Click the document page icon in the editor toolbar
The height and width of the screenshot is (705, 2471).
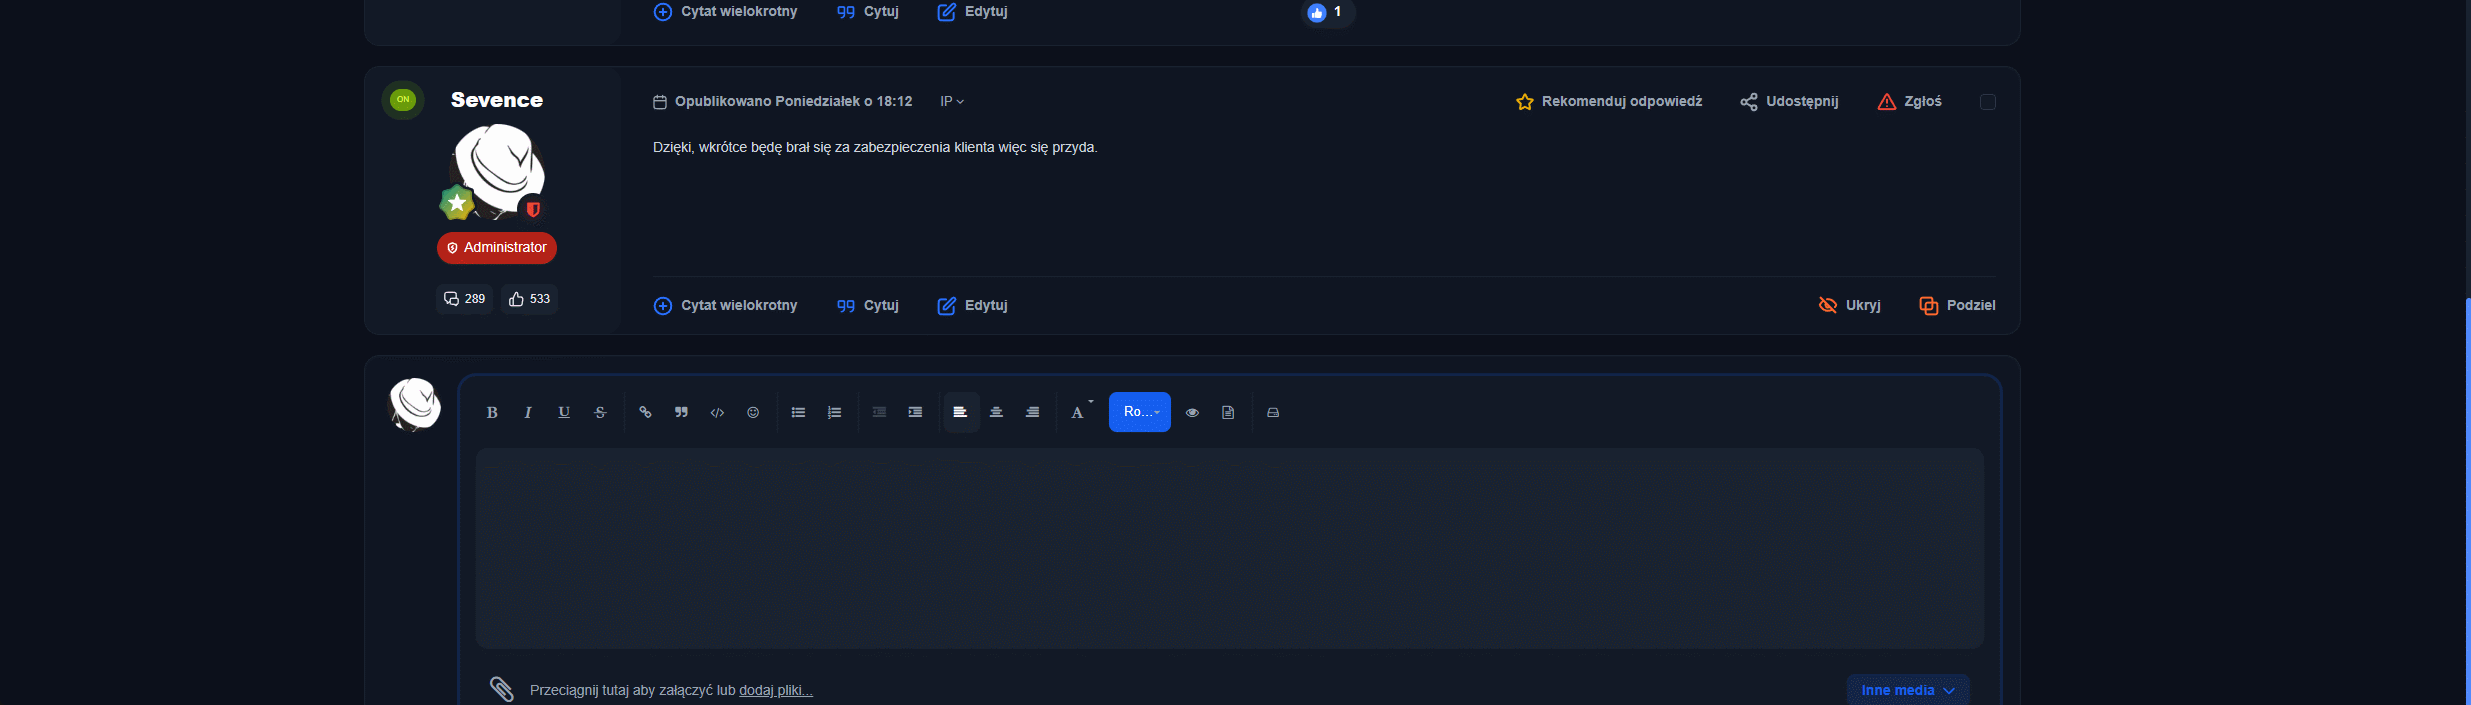1228,412
